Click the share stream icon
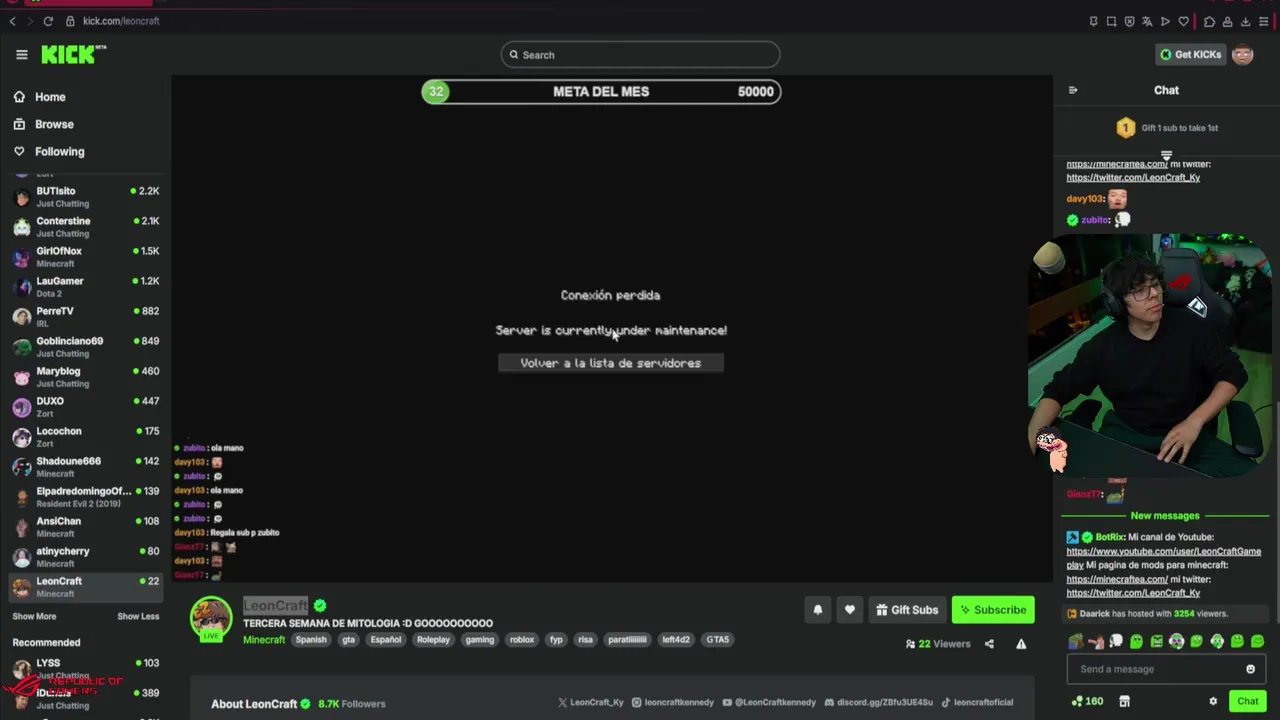Screen dimensions: 1280x720 989,644
